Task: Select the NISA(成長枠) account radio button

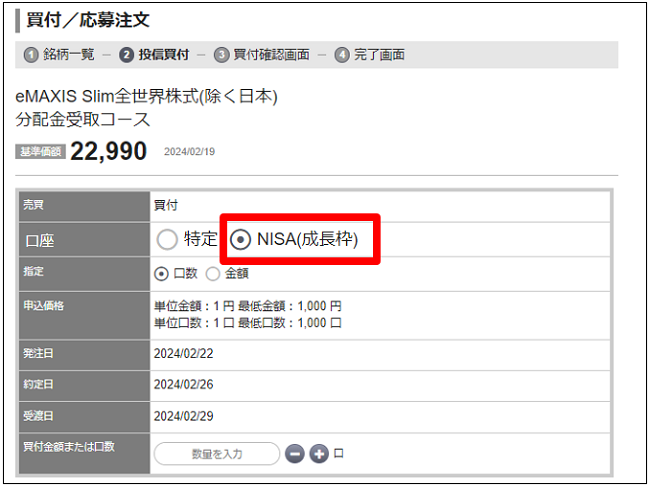Action: (240, 240)
